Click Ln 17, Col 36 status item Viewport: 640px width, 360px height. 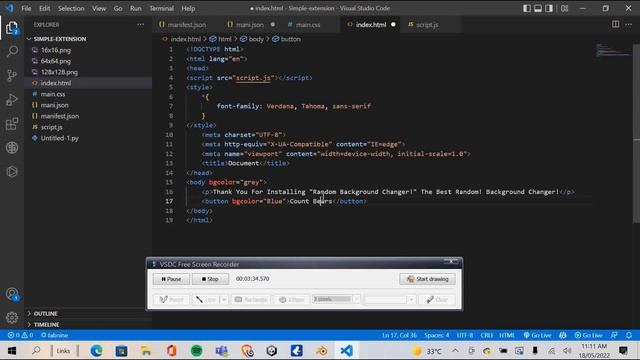[x=399, y=335]
